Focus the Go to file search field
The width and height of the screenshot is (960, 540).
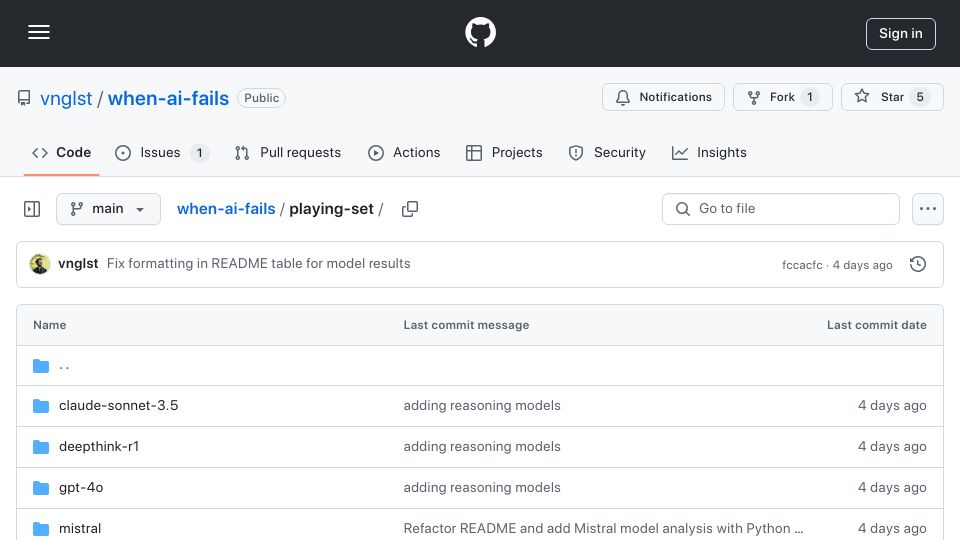pyautogui.click(x=781, y=209)
